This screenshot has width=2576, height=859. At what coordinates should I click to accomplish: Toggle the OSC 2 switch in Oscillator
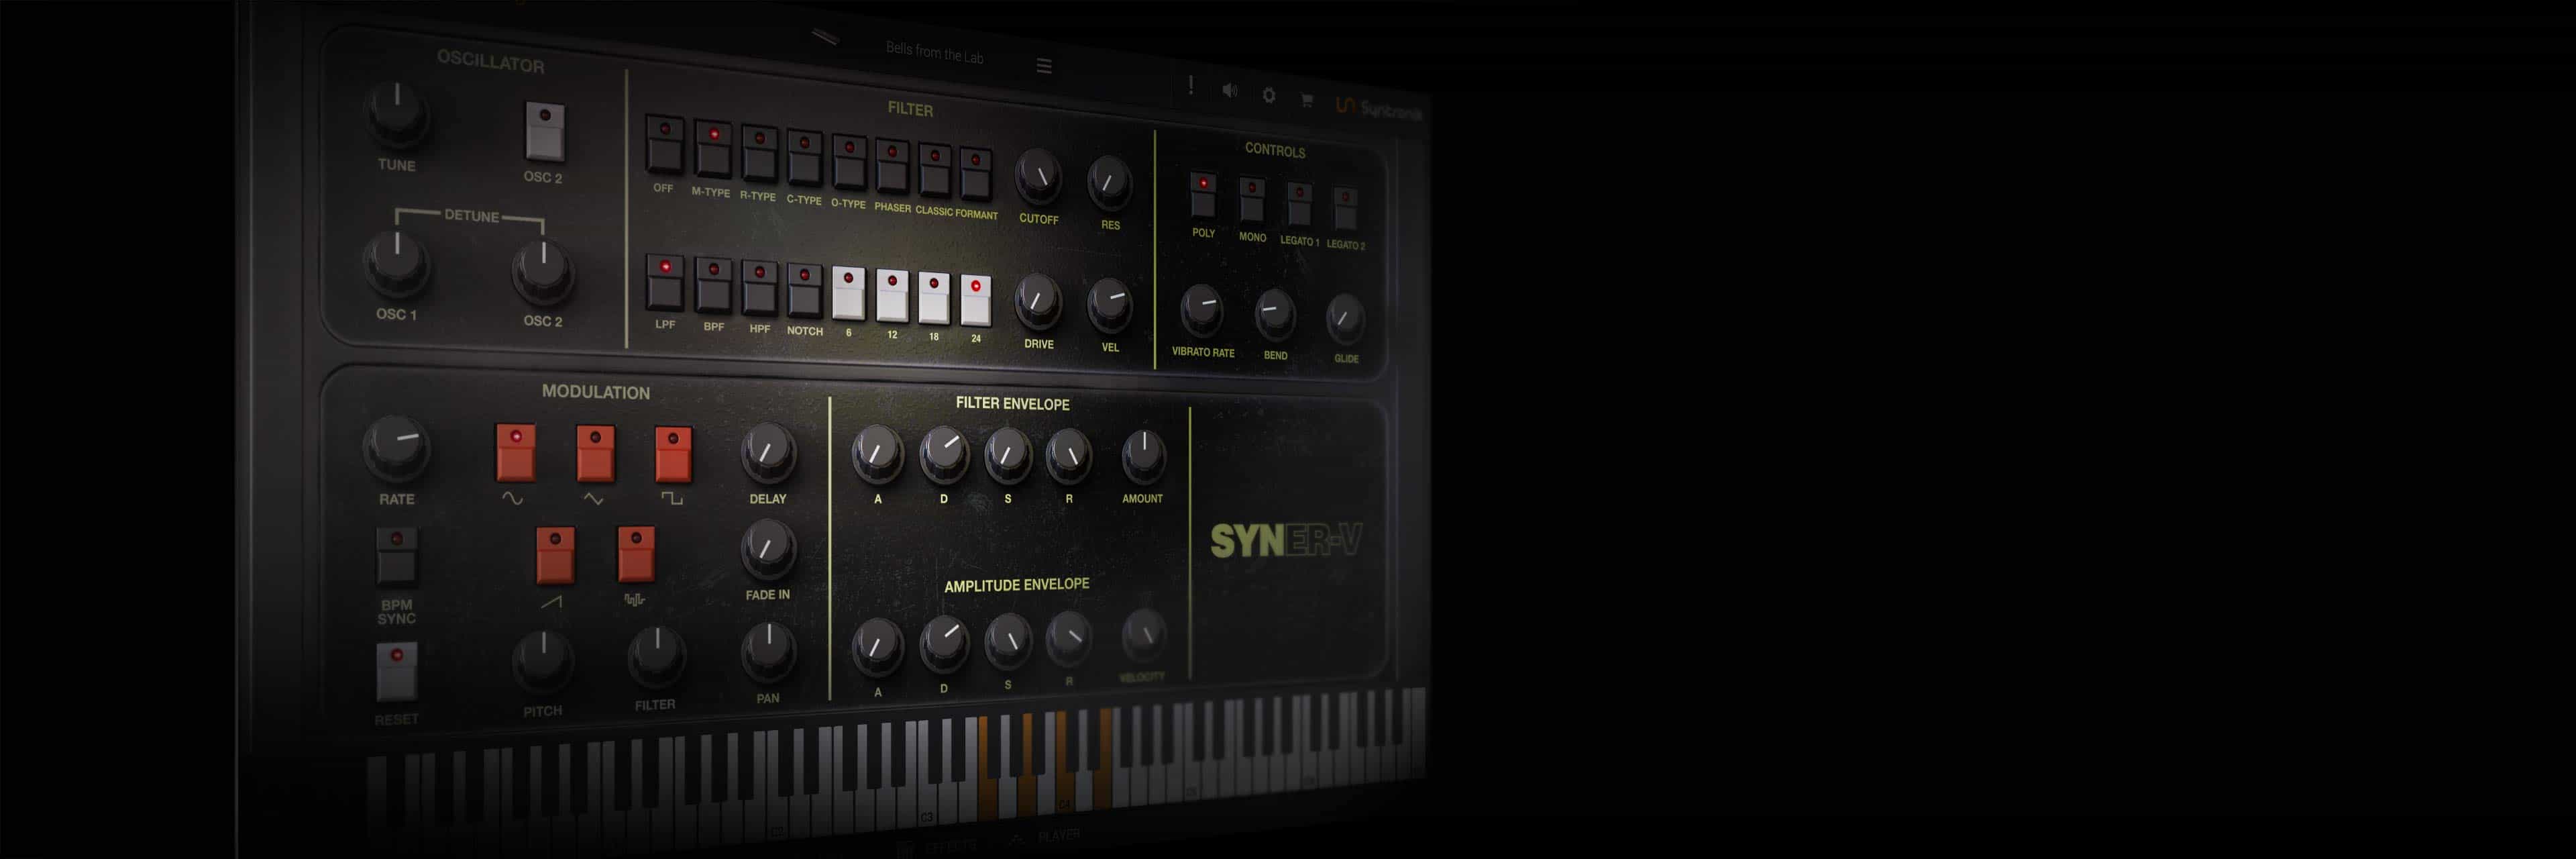pos(545,131)
